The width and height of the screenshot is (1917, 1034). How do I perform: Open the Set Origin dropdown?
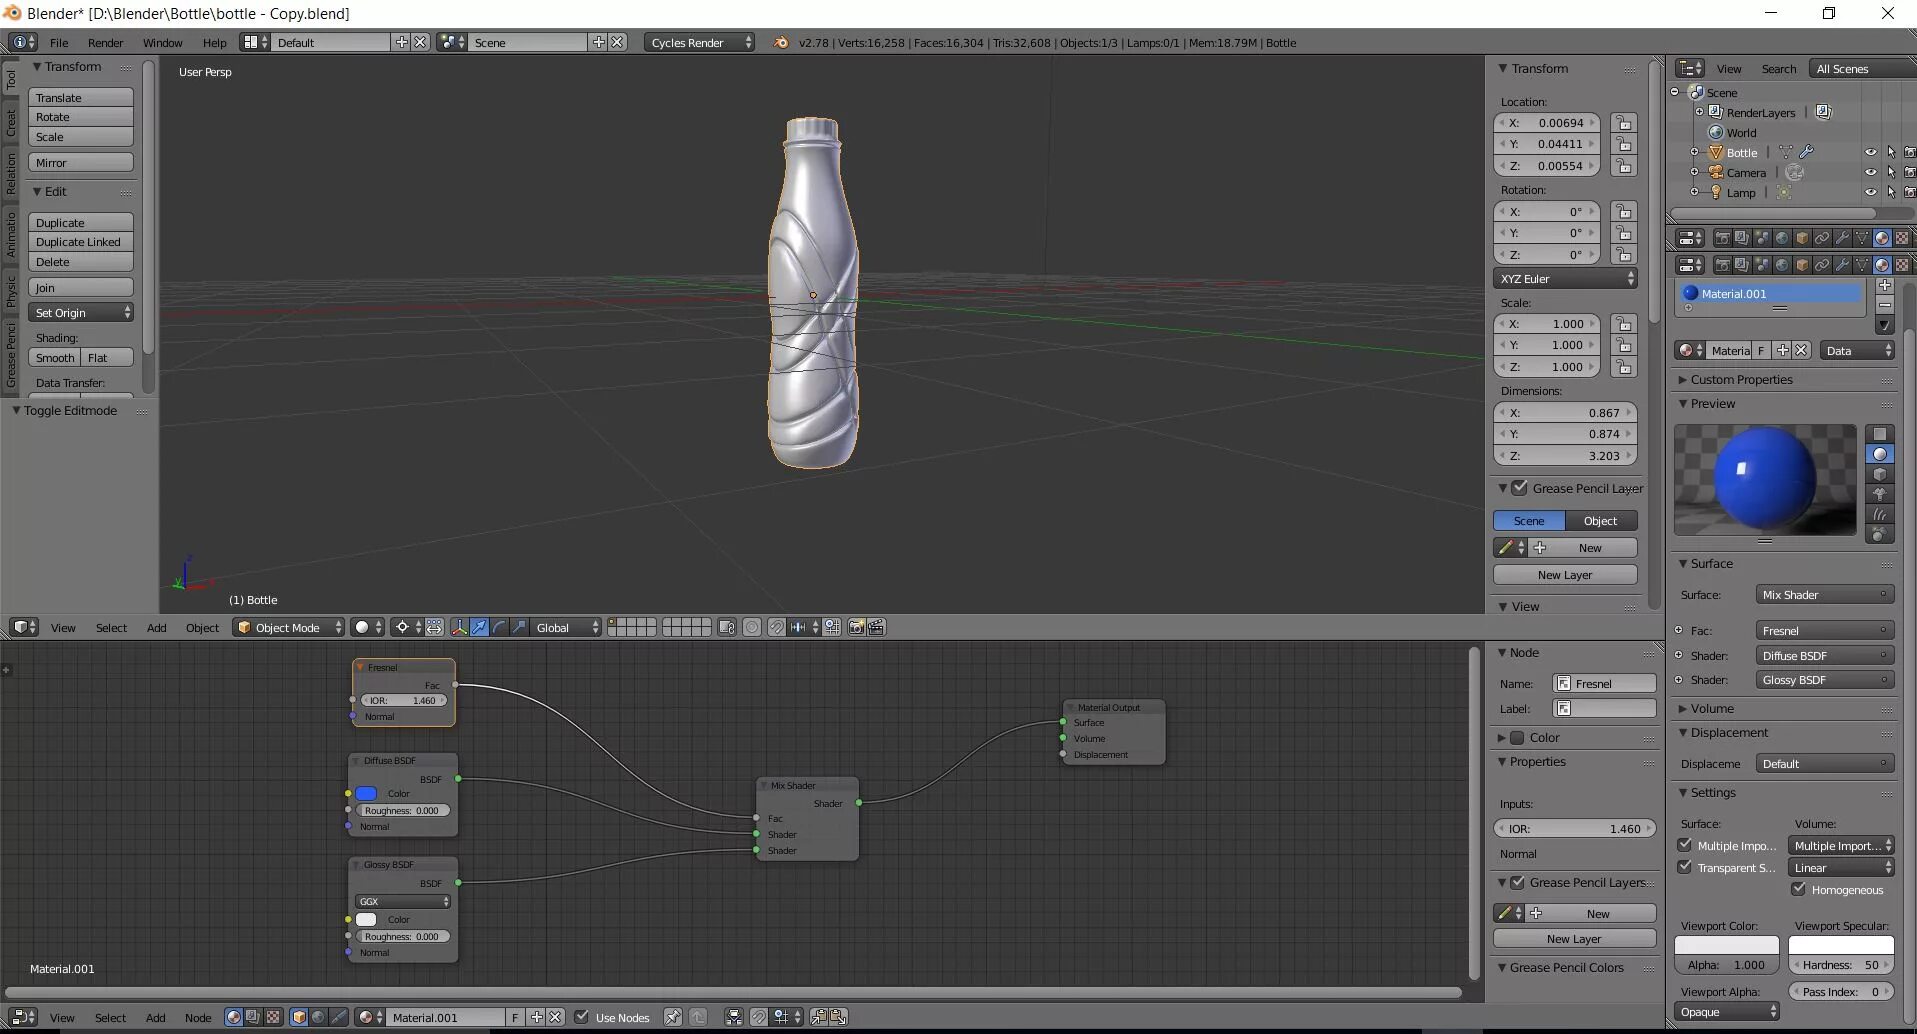81,313
